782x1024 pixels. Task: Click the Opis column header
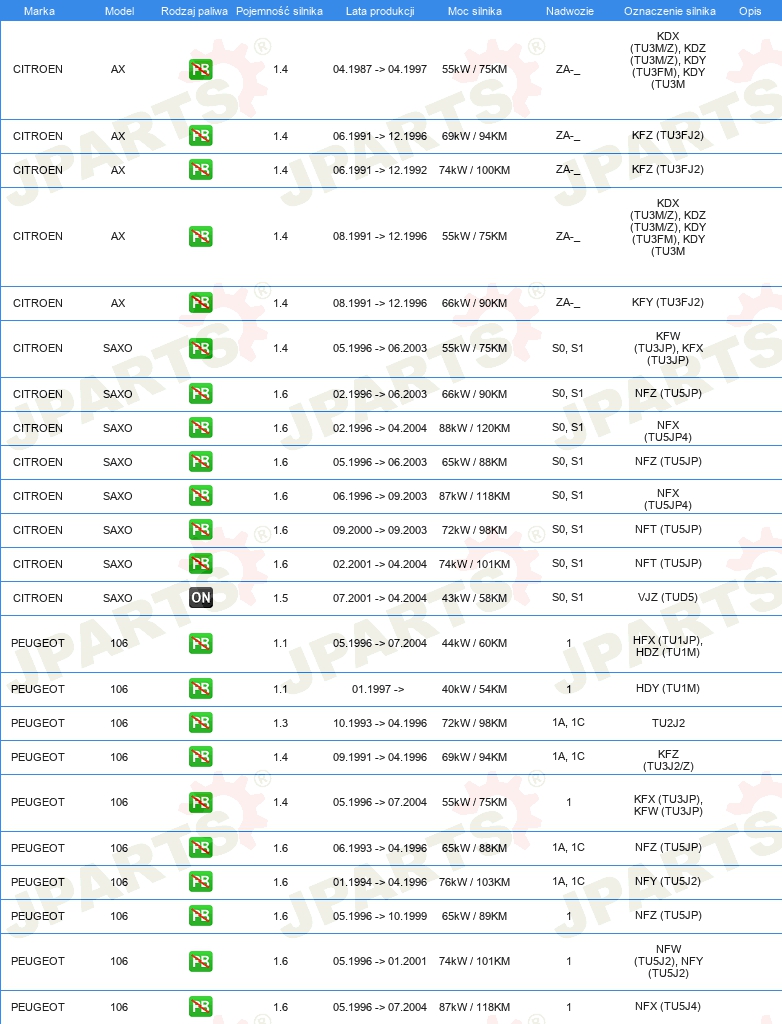coord(750,11)
